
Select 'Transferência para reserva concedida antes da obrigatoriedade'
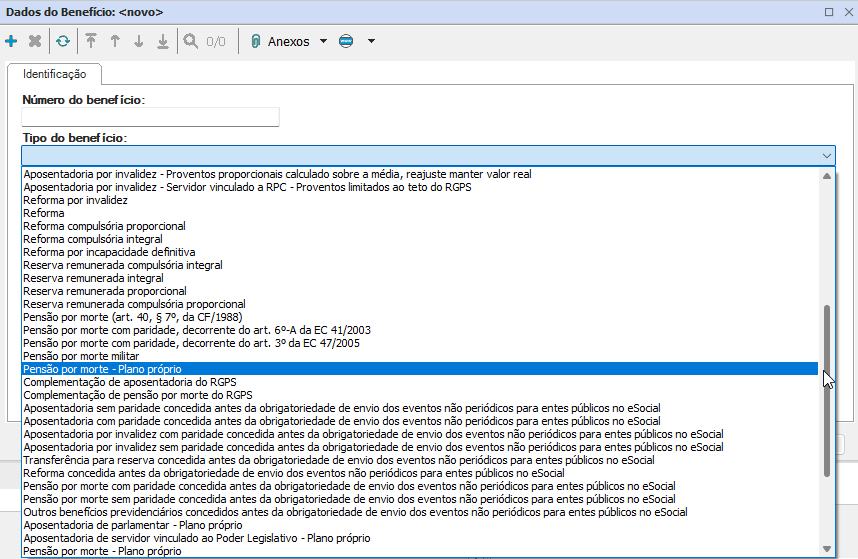420,460
